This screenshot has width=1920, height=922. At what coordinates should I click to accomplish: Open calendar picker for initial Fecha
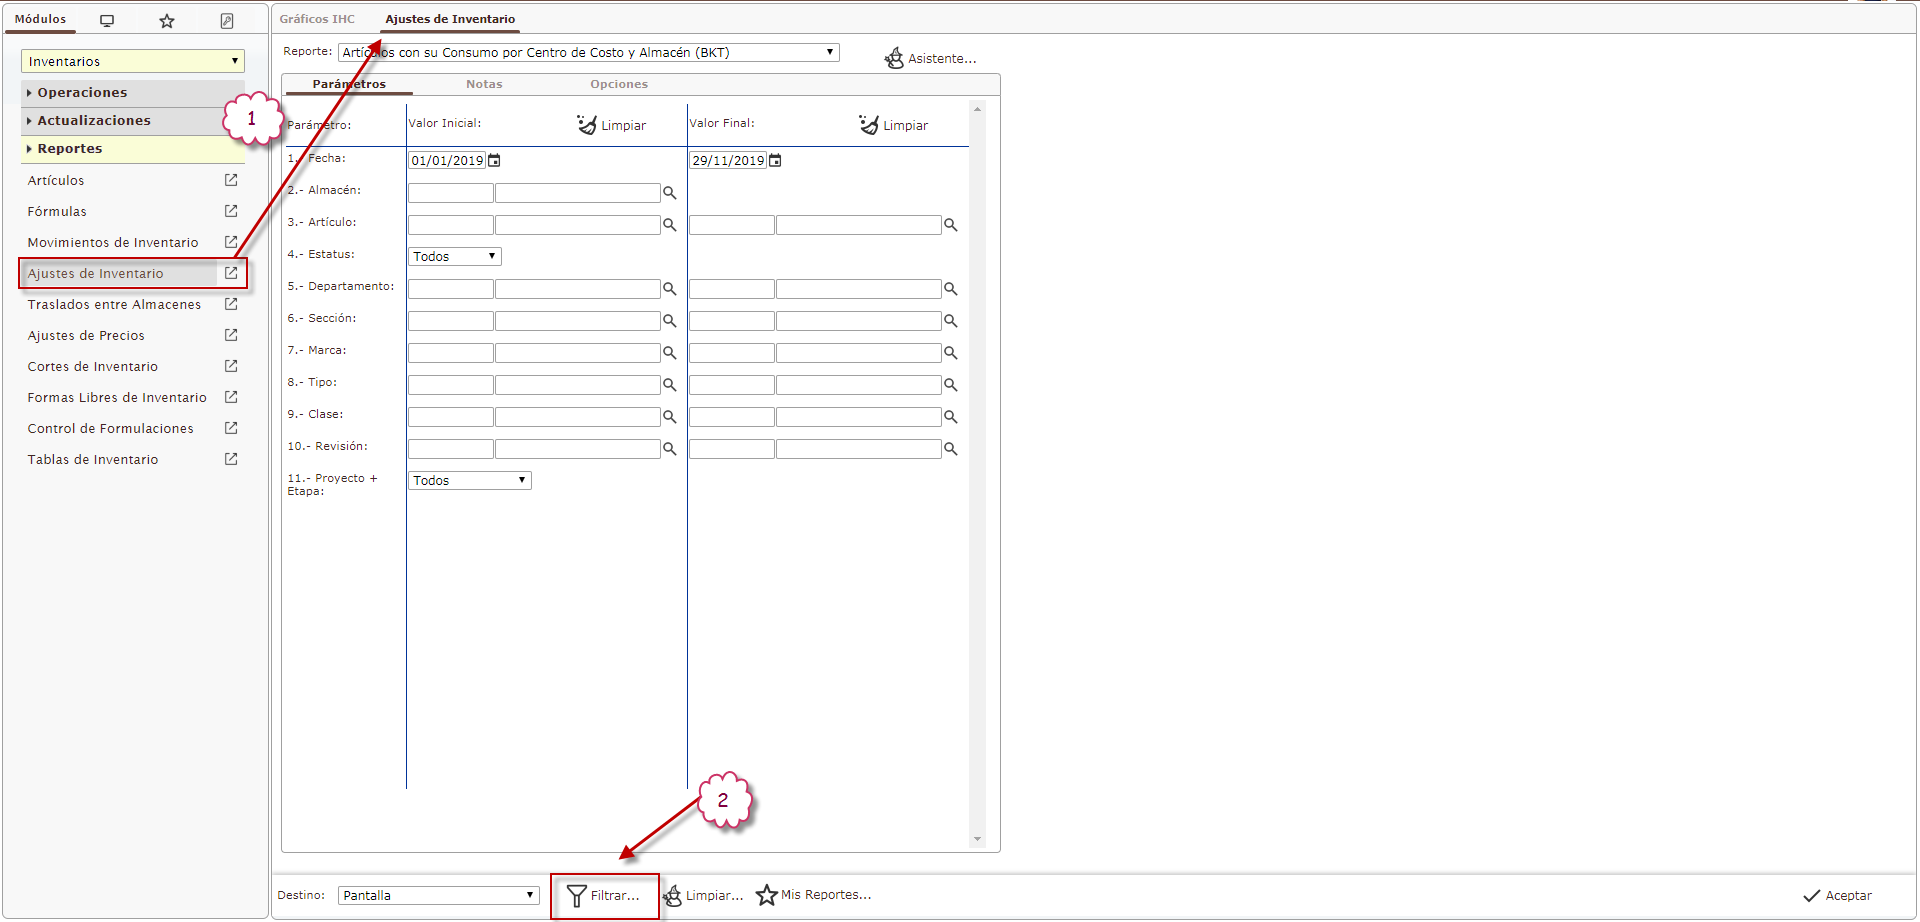(x=494, y=160)
